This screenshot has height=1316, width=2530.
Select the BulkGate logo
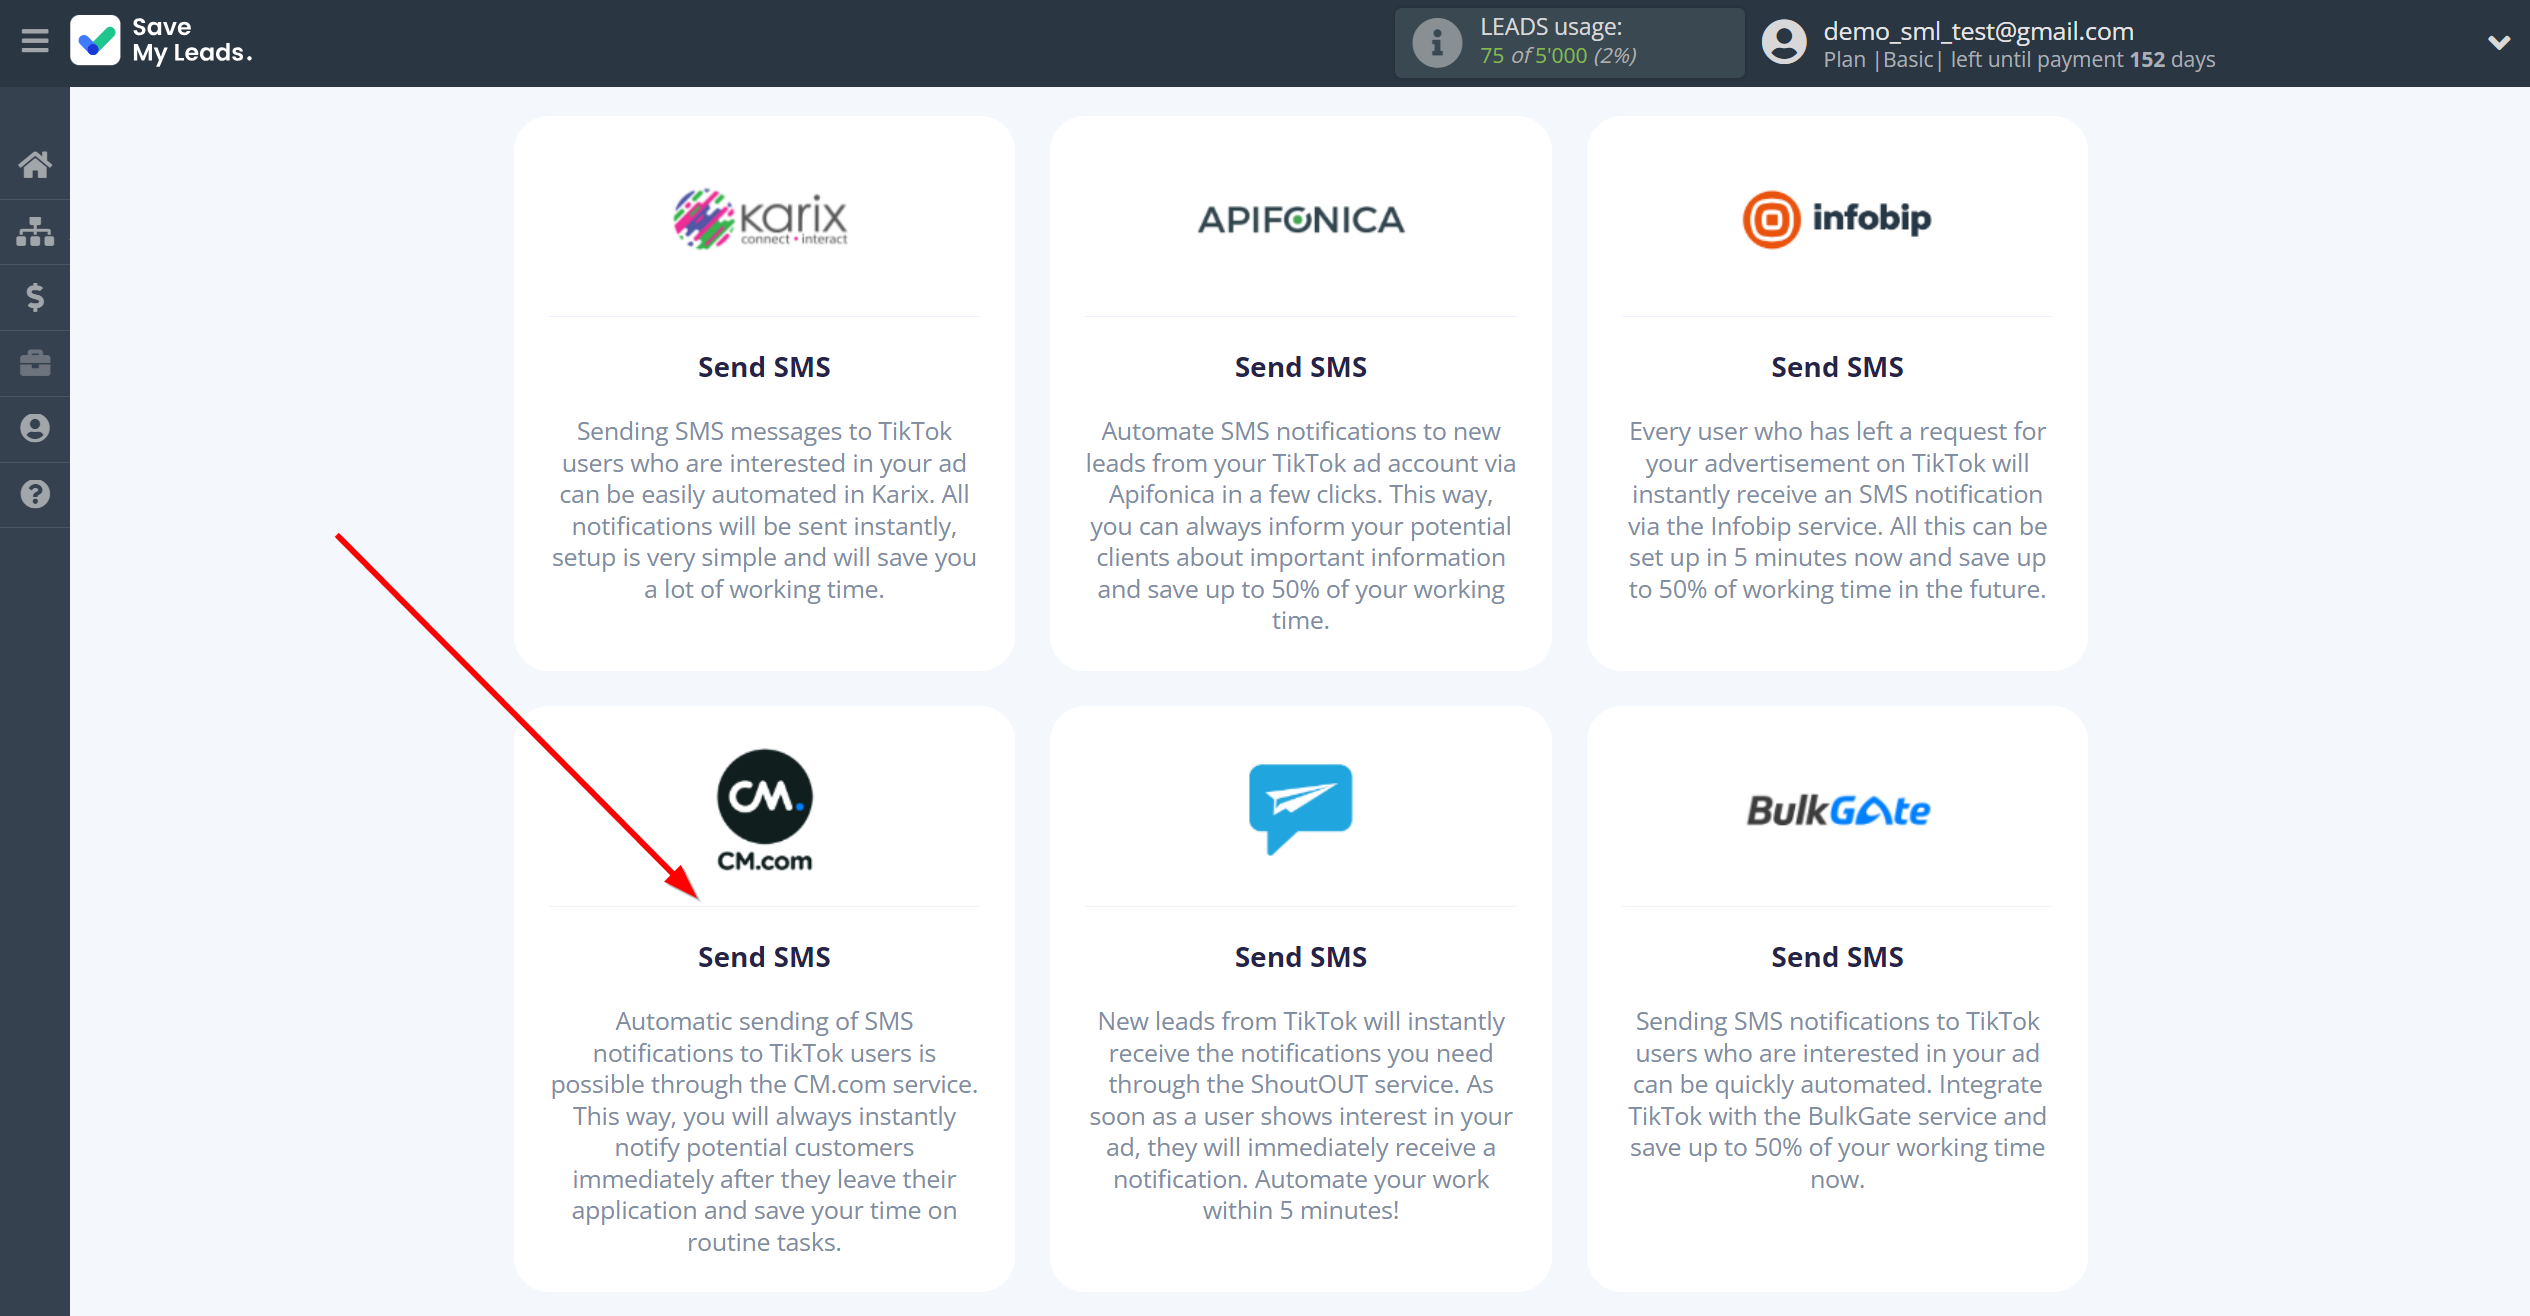click(x=1837, y=810)
